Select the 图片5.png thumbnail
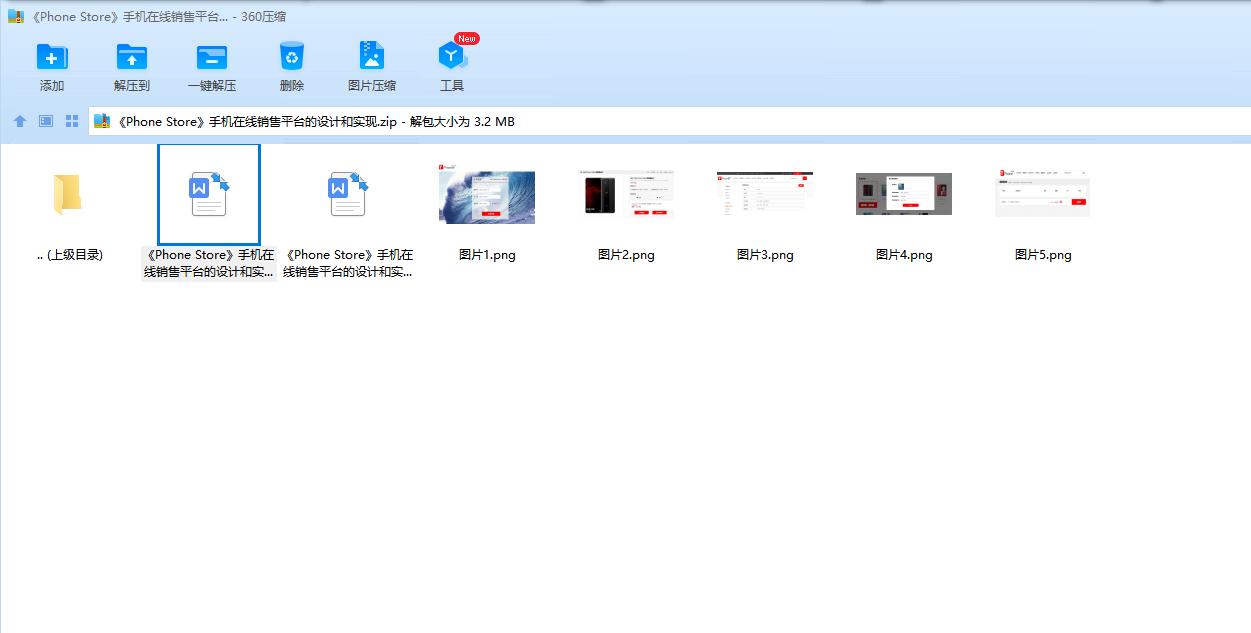 coord(1043,192)
